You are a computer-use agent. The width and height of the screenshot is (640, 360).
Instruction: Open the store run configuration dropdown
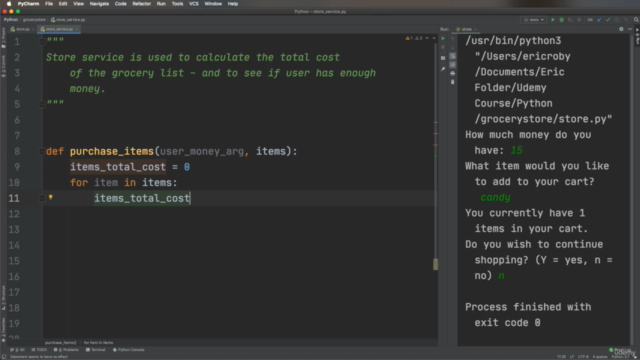click(534, 20)
